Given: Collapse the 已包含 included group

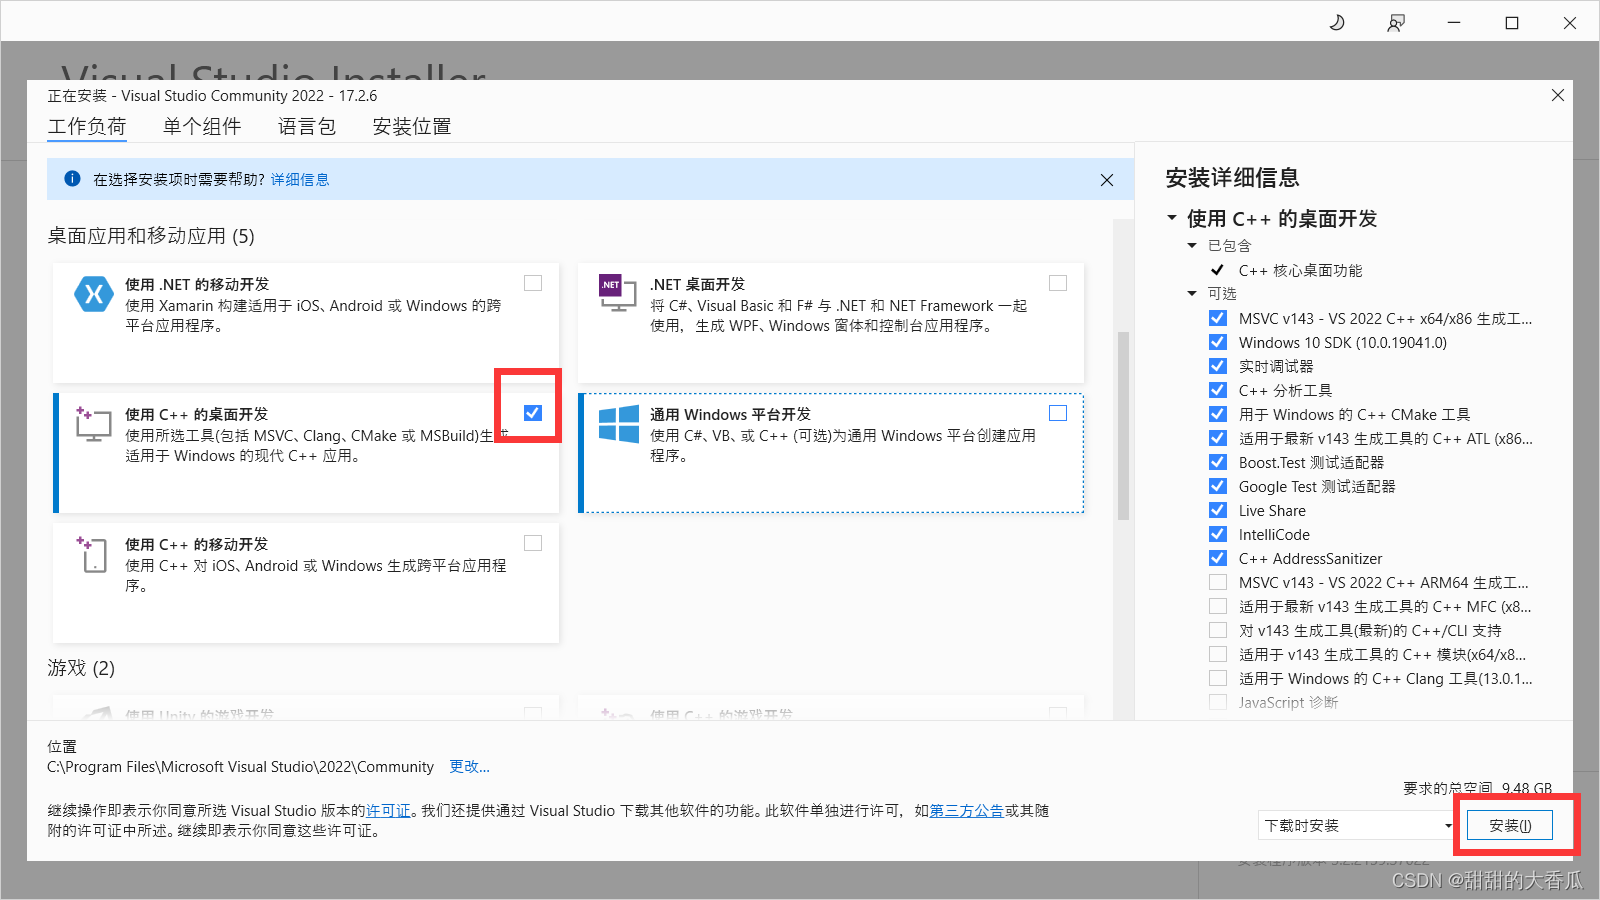Looking at the screenshot, I should (x=1192, y=246).
